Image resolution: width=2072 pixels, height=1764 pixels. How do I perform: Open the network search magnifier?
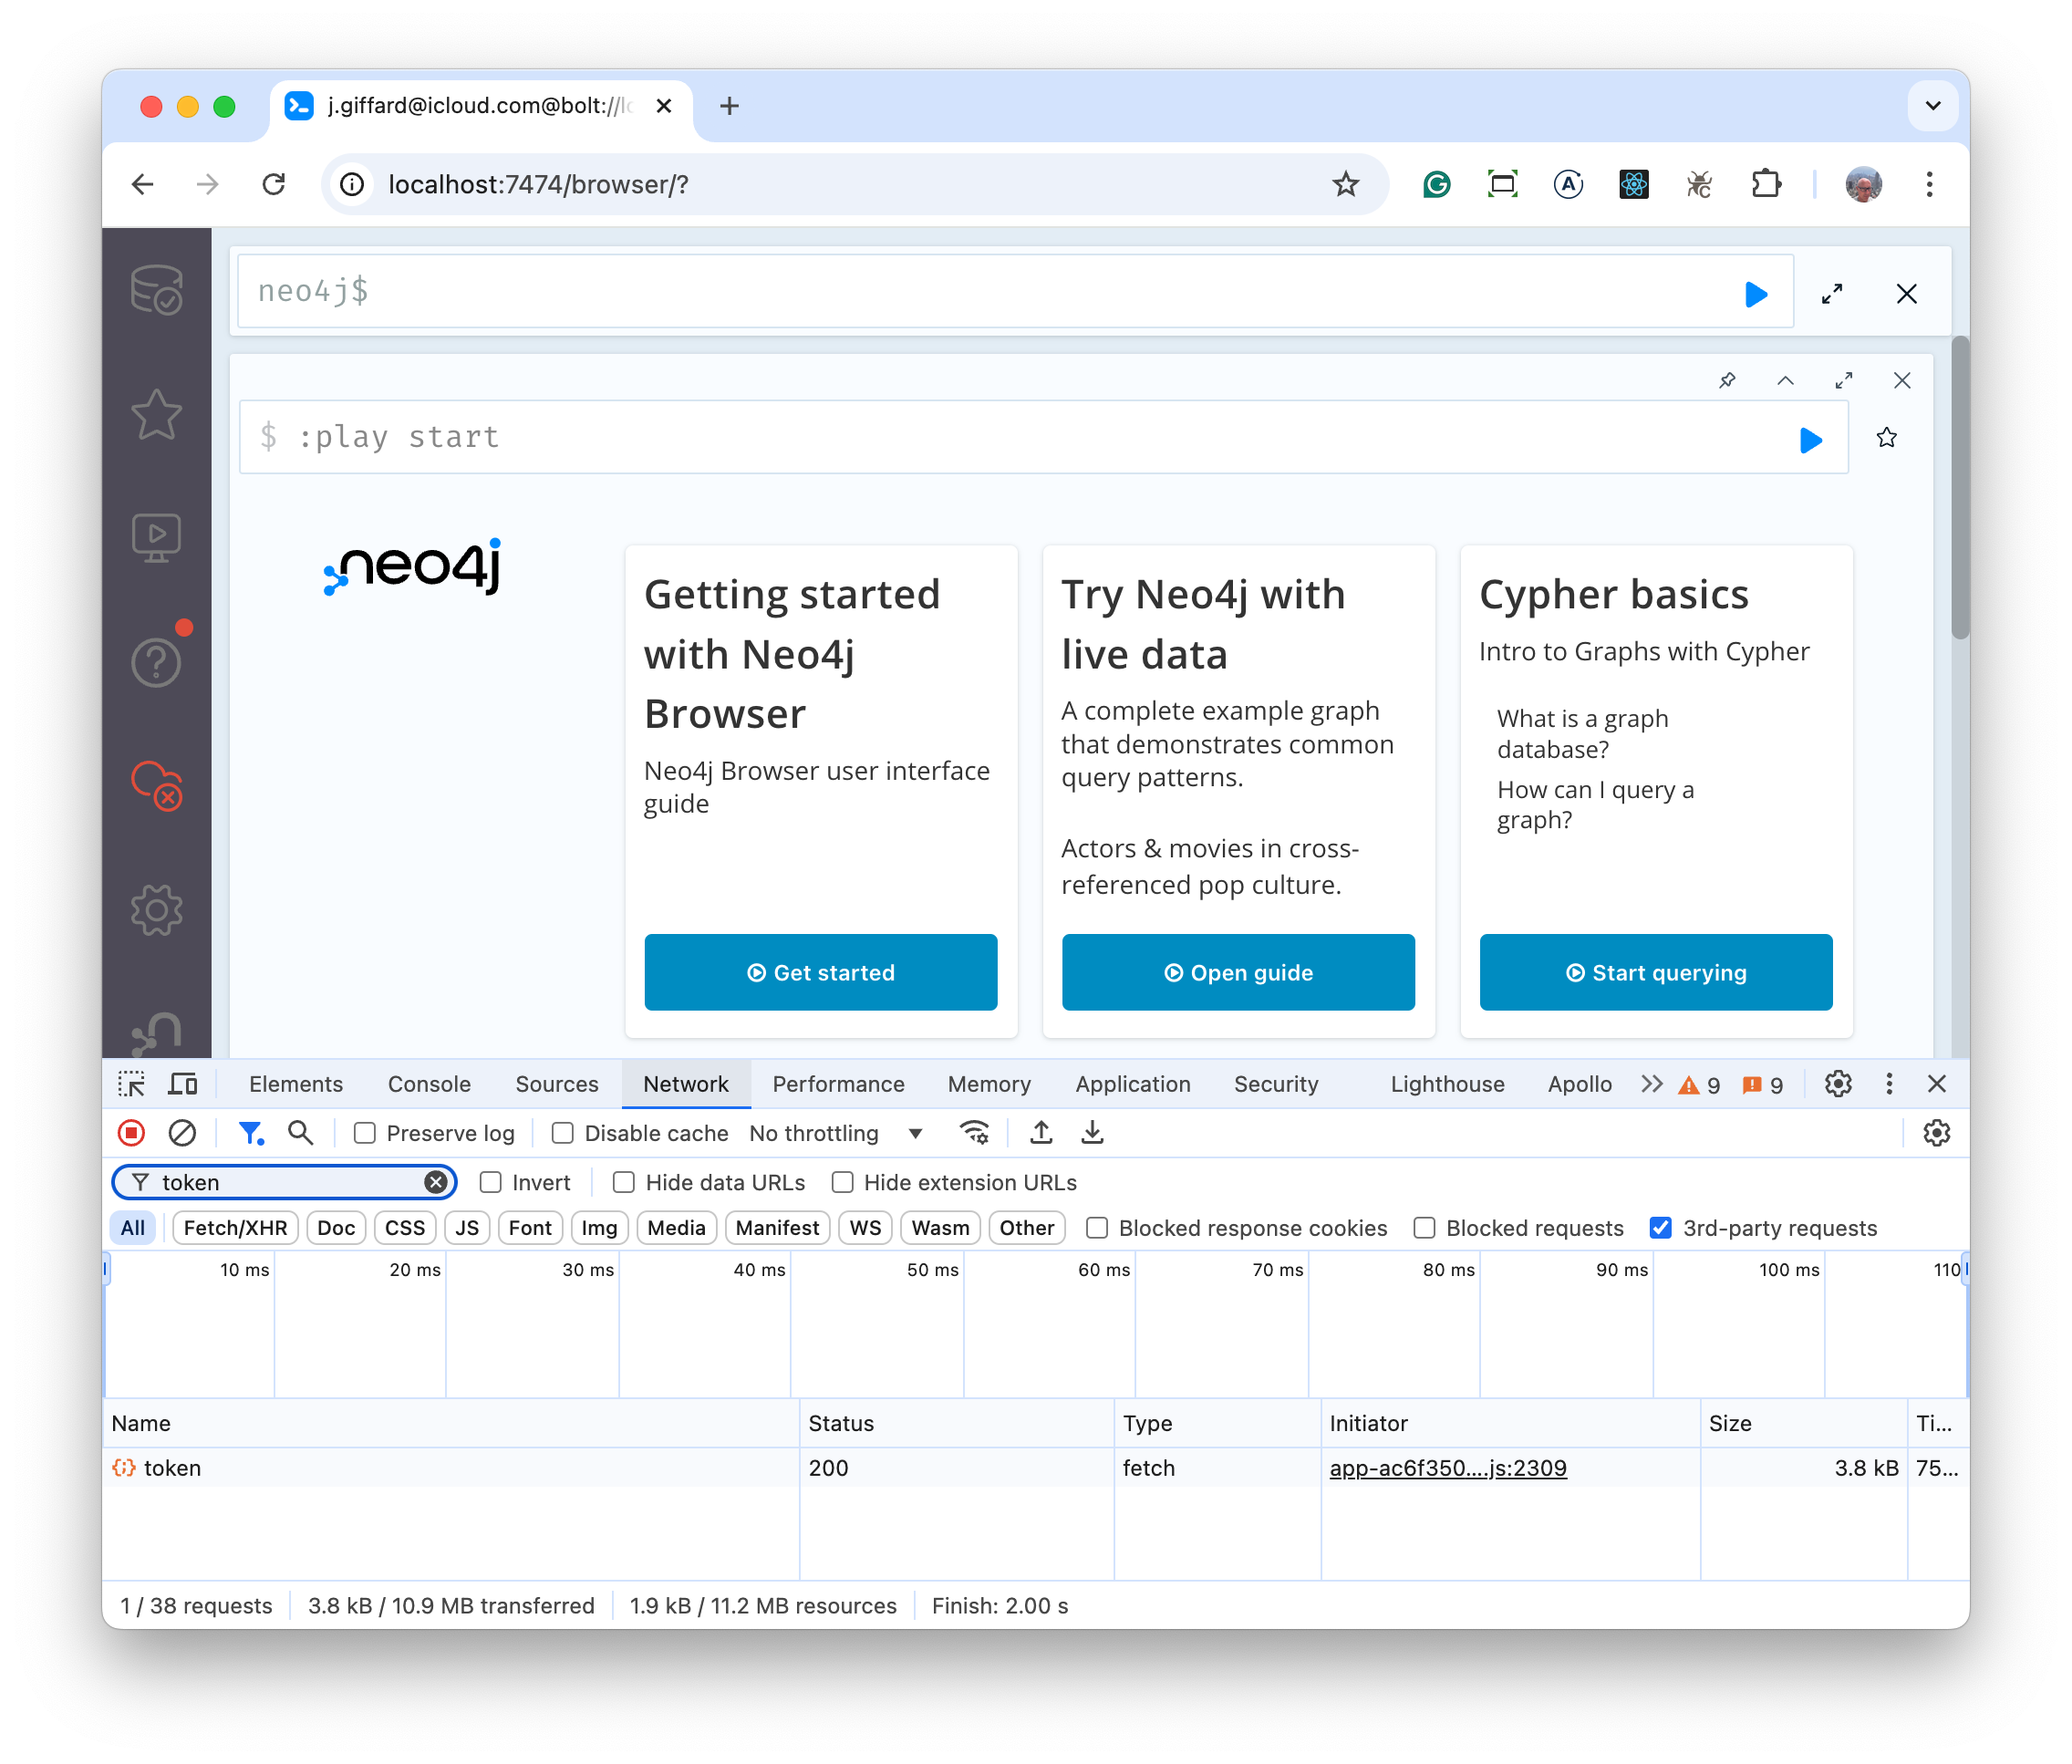click(300, 1133)
